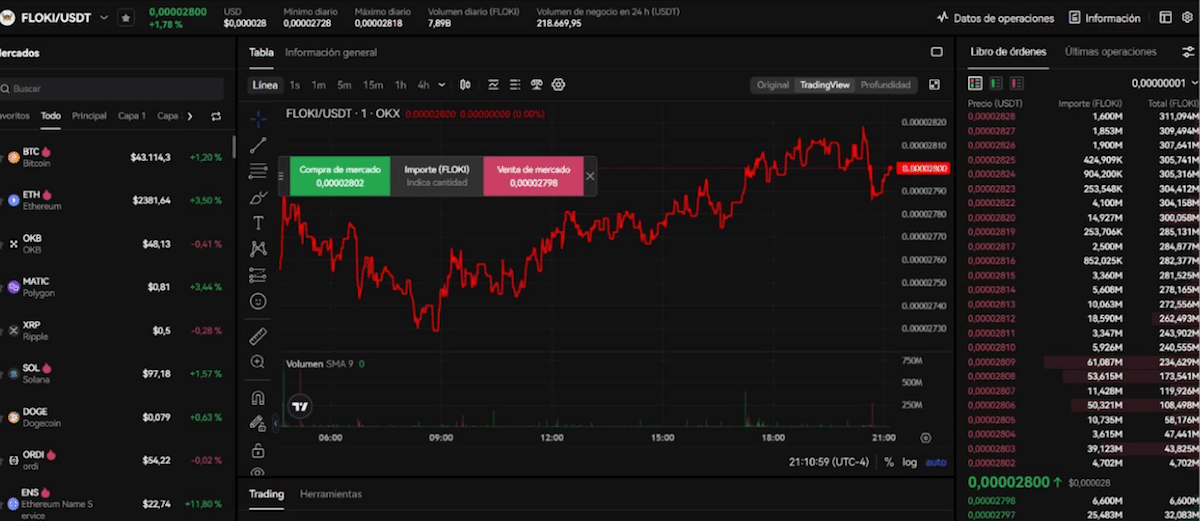Image resolution: width=1200 pixels, height=521 pixels.
Task: Set chart interval to 1s
Action: pyautogui.click(x=295, y=85)
